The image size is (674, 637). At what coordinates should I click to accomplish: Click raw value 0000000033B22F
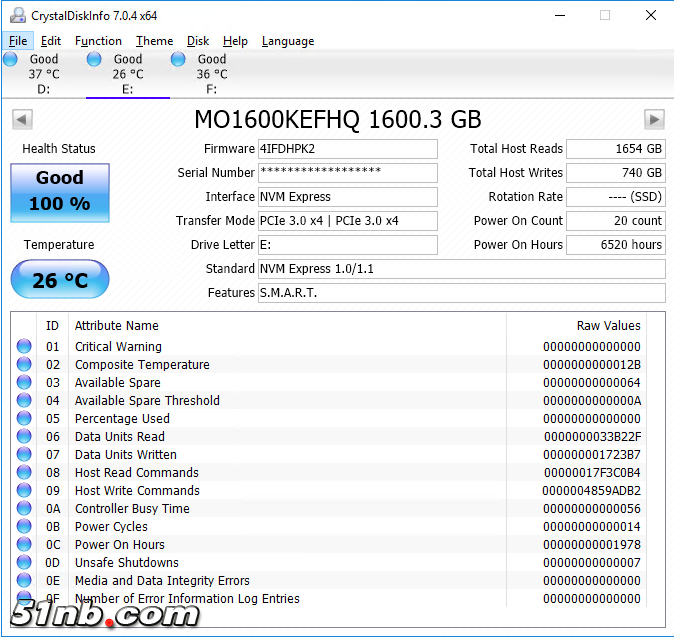tap(592, 437)
